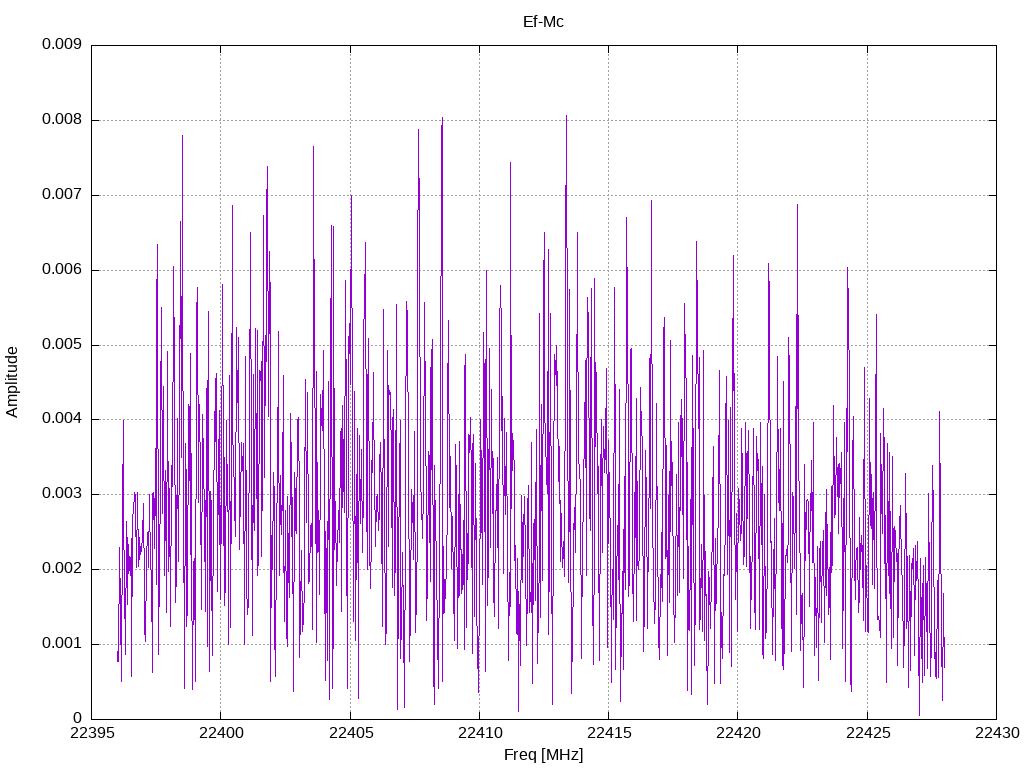Viewport: 1024px width, 768px height.
Task: Click the y-axis tick label 0.003
Action: pos(62,494)
